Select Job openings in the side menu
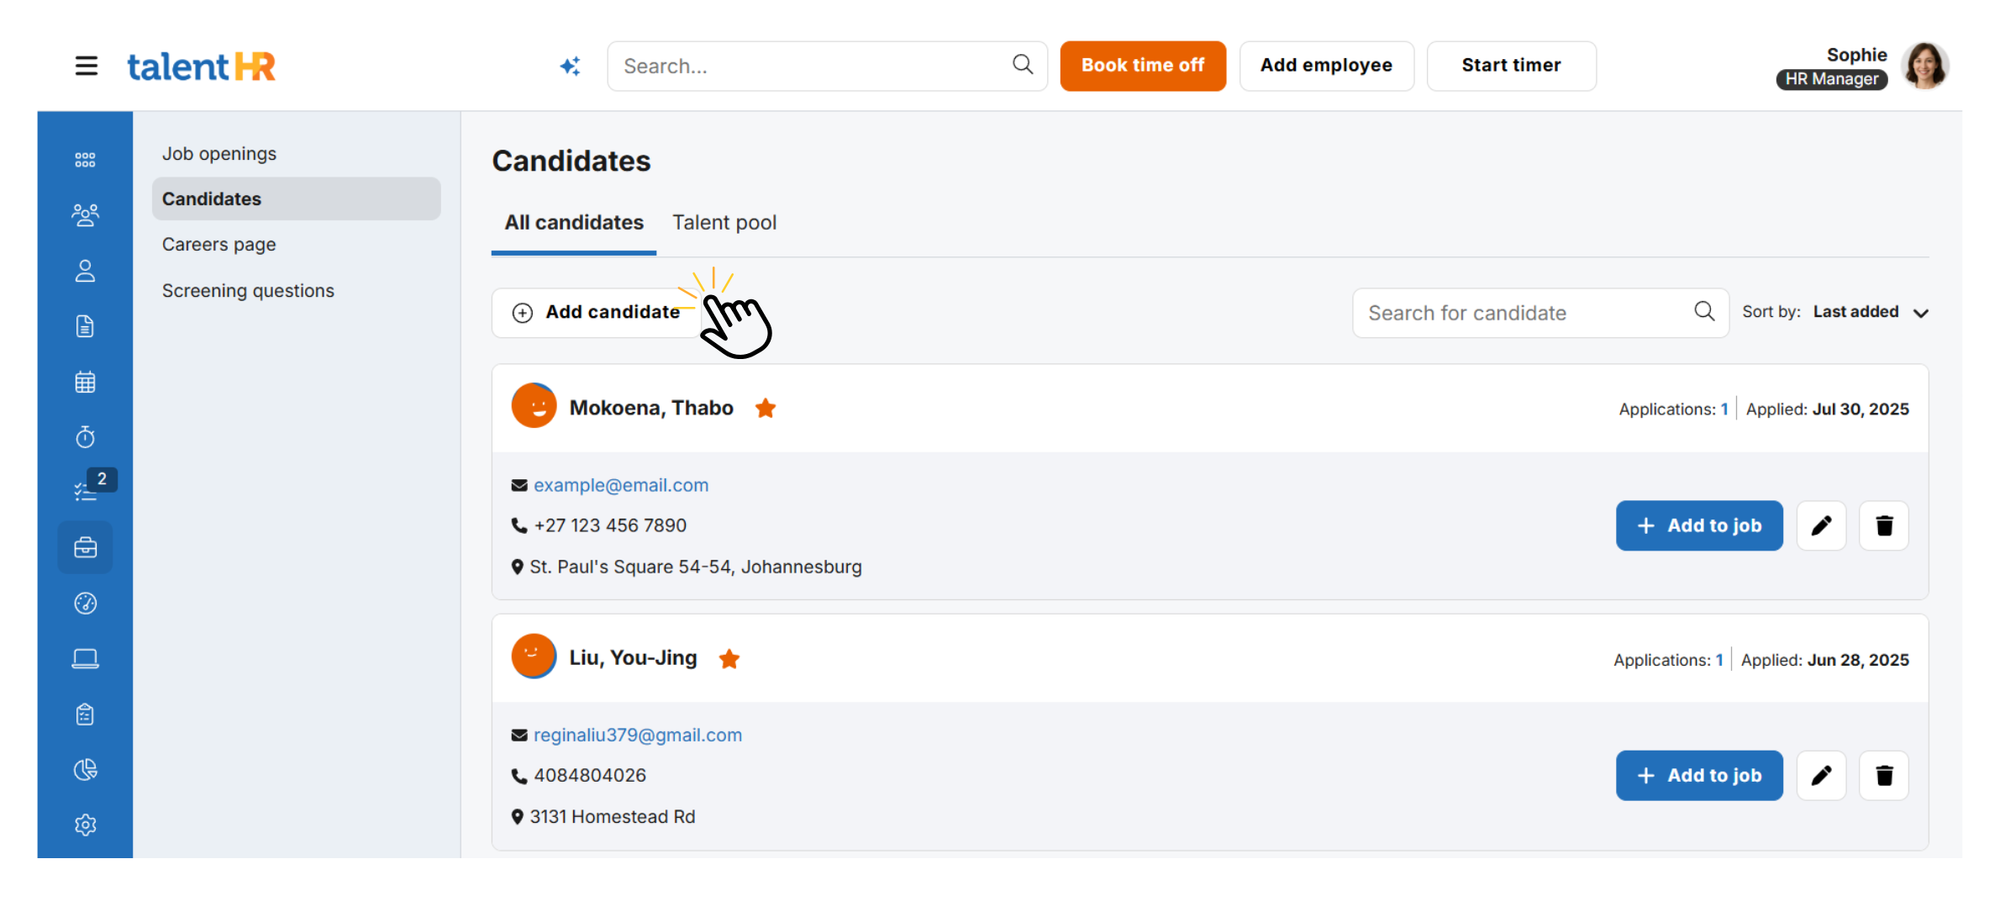The height and width of the screenshot is (897, 2000). point(219,154)
